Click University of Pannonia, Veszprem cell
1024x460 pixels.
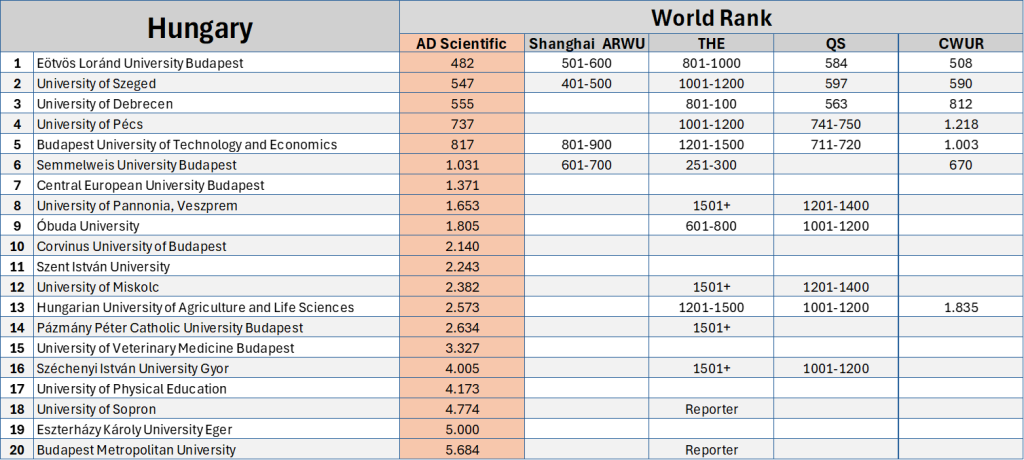[123, 206]
